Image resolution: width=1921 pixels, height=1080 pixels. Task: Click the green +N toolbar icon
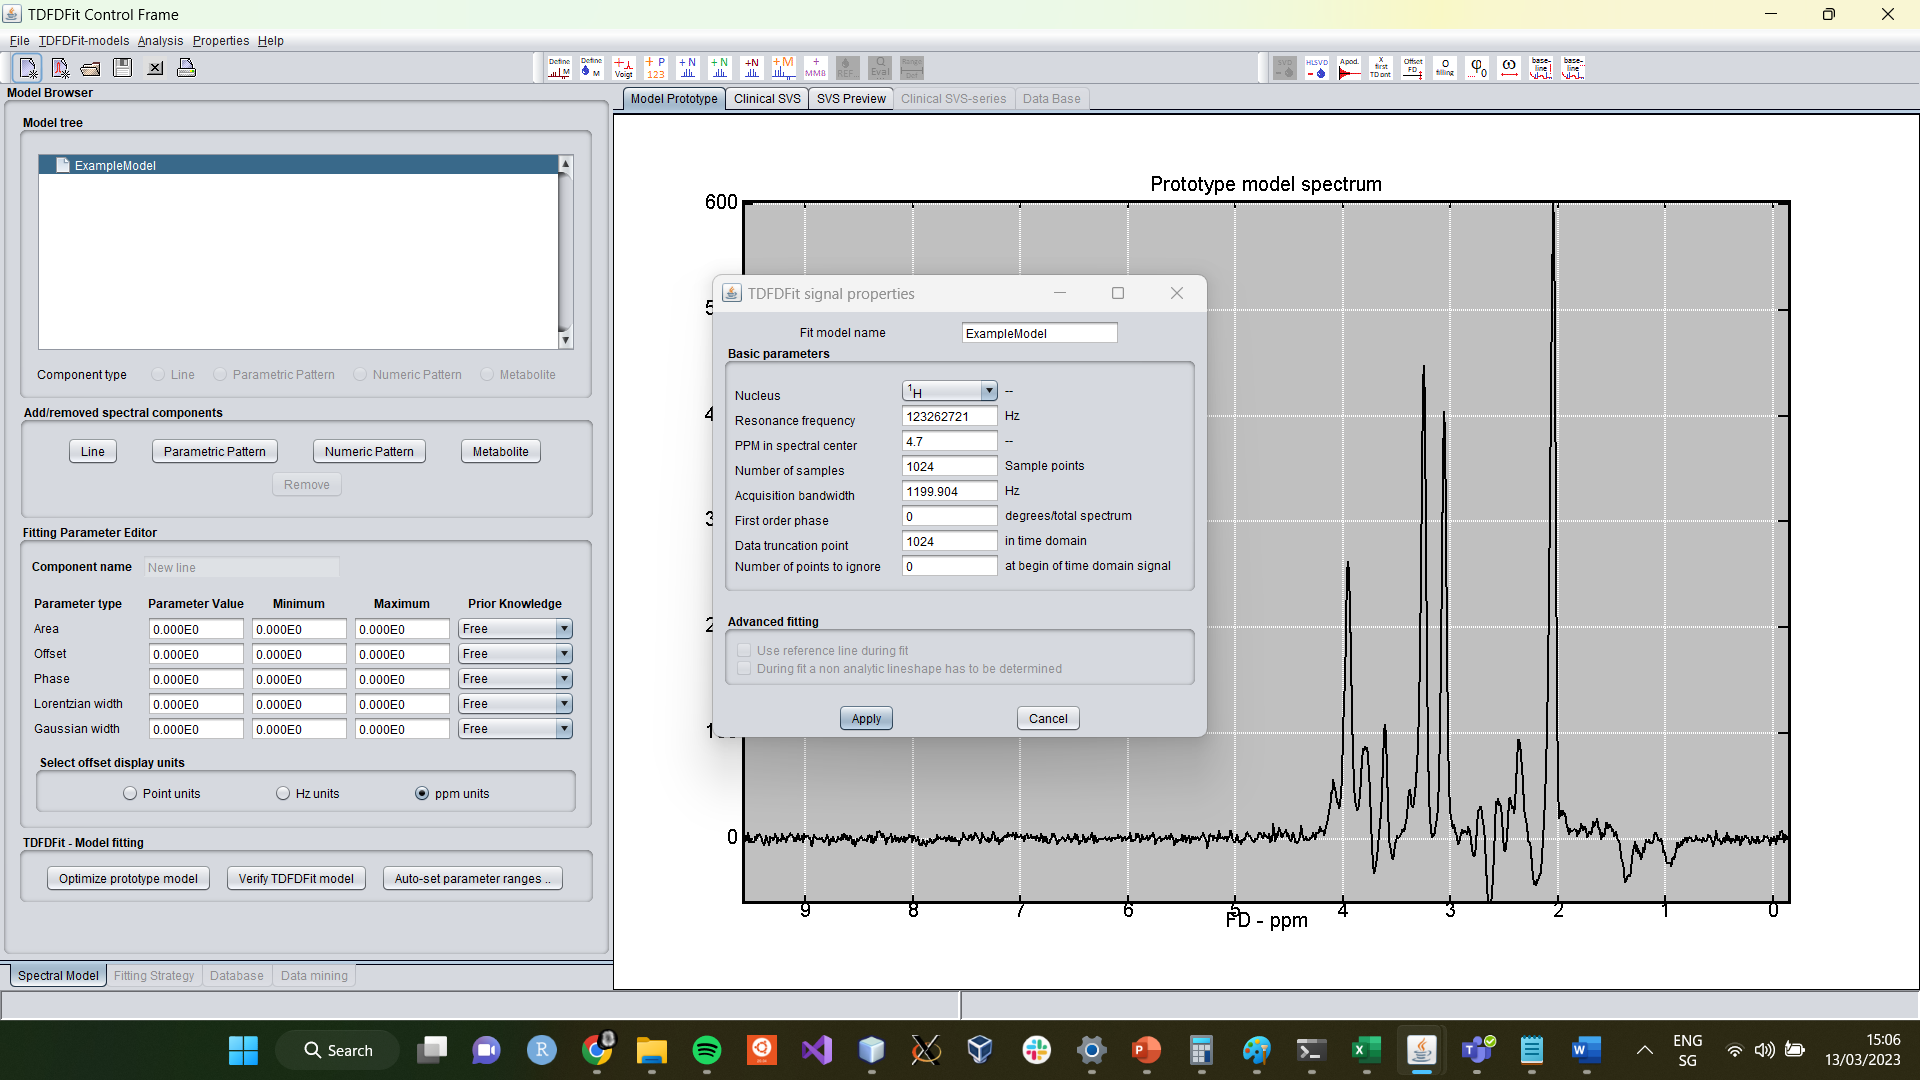(x=719, y=68)
